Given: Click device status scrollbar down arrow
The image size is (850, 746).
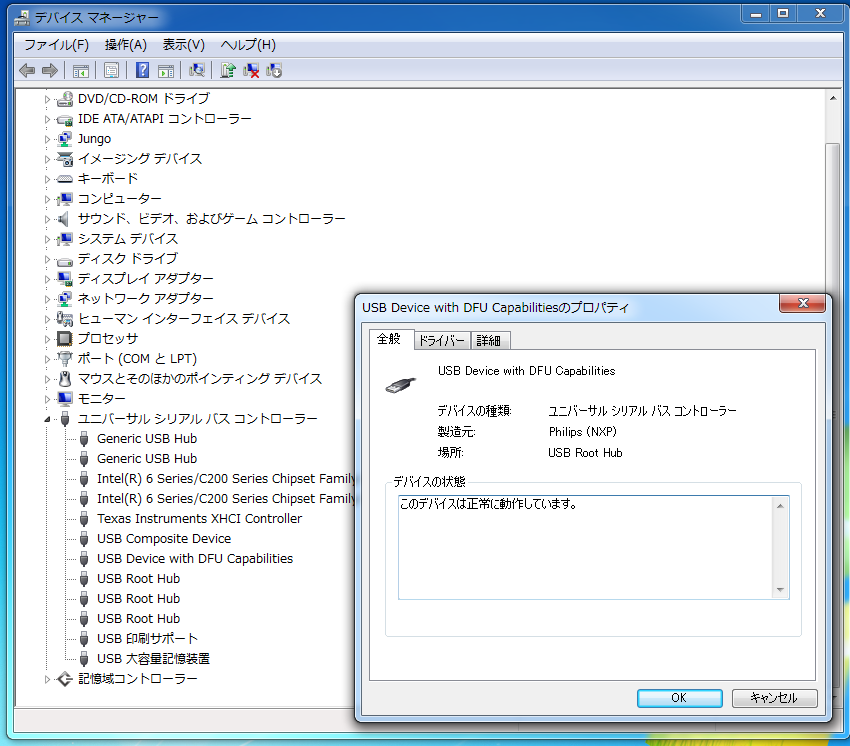Looking at the screenshot, I should click(x=780, y=590).
